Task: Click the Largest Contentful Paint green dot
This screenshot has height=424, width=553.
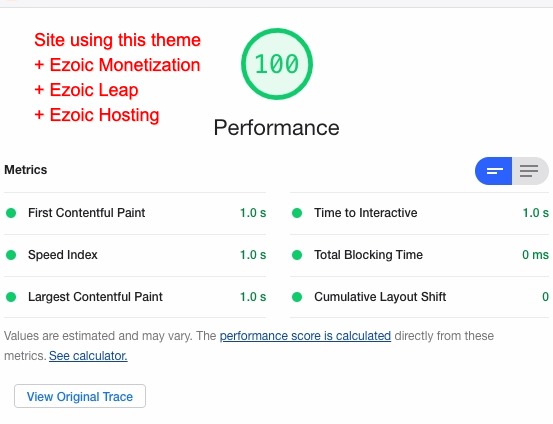Action: click(x=11, y=297)
